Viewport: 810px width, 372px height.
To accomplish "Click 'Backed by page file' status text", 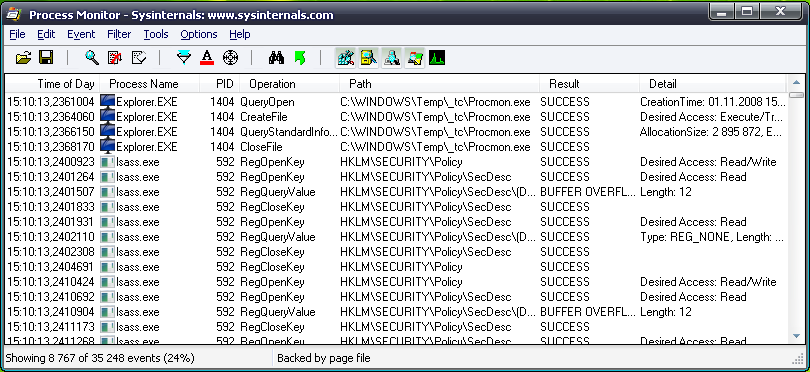I will point(324,358).
